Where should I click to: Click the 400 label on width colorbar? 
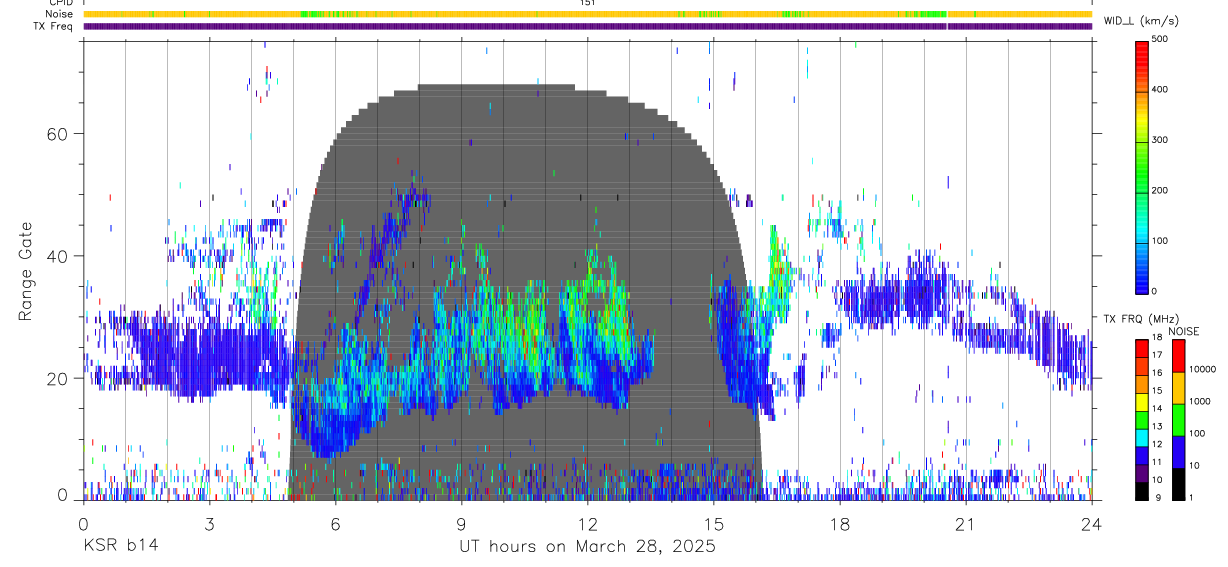pyautogui.click(x=1160, y=90)
